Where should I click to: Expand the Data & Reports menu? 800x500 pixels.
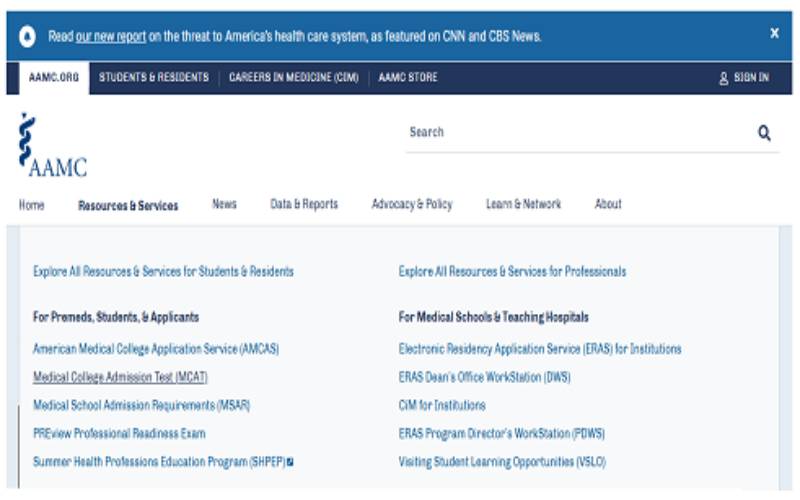(x=304, y=204)
